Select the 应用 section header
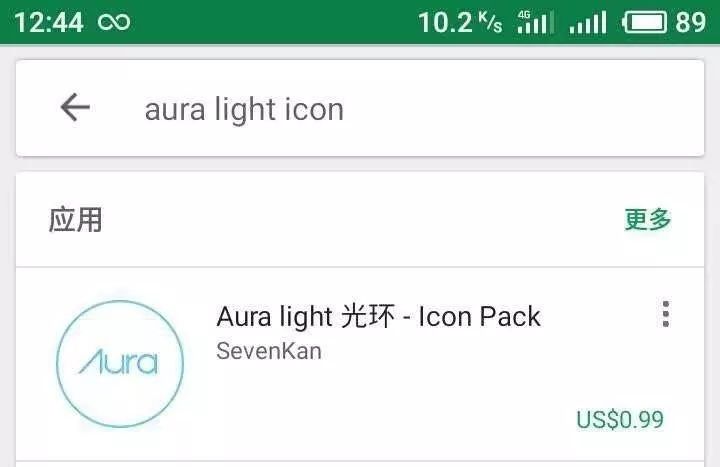The image size is (720, 467). pyautogui.click(x=76, y=219)
